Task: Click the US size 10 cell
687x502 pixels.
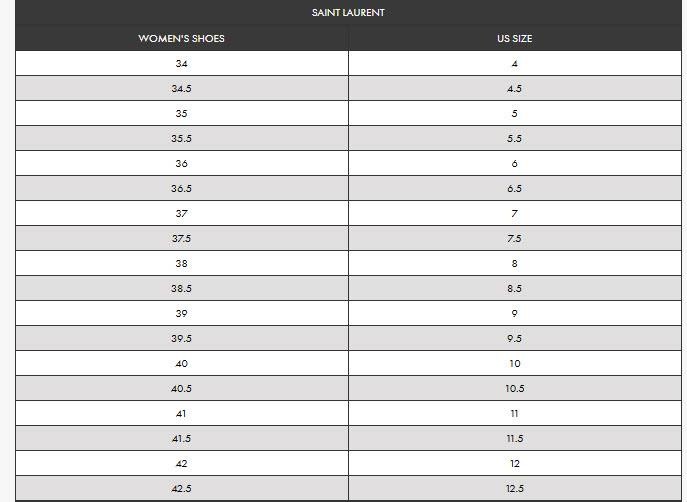Action: [x=514, y=364]
